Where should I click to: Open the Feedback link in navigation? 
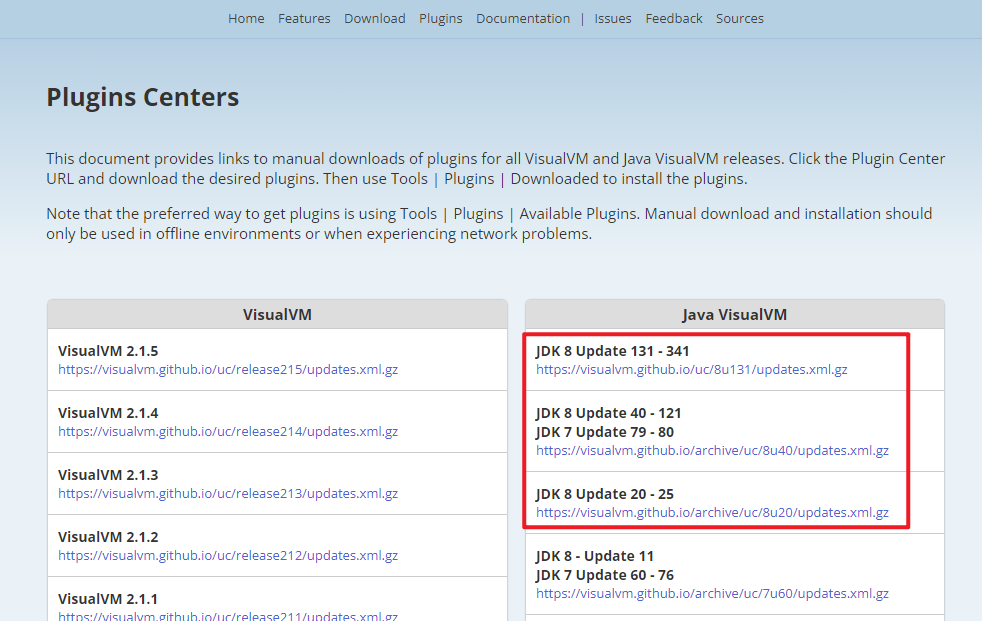pos(674,18)
